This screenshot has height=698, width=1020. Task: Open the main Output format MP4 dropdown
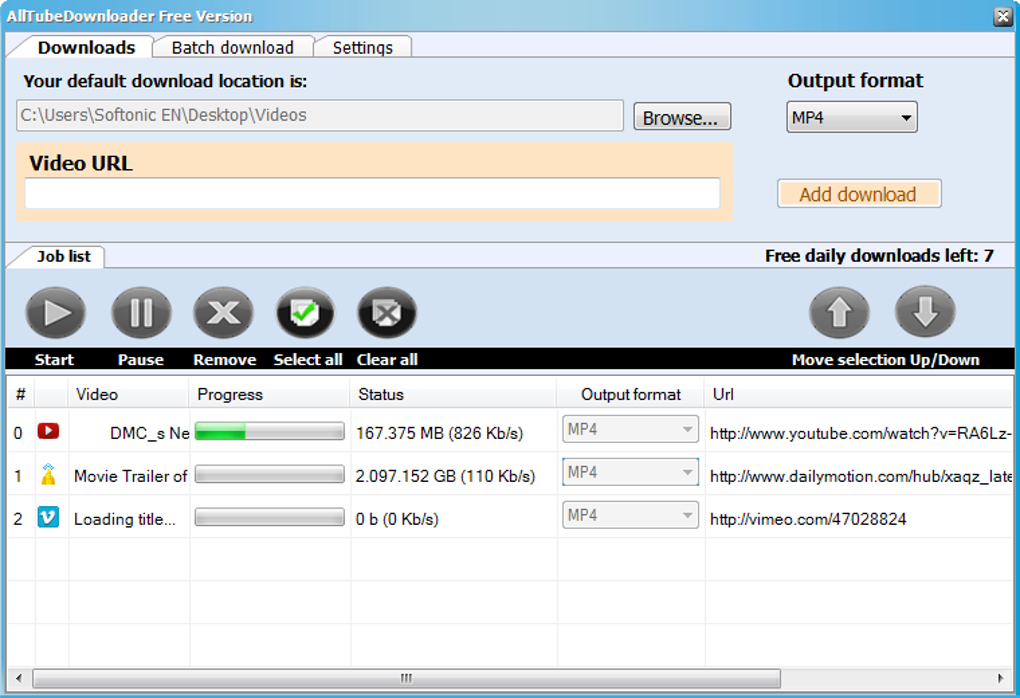tap(852, 117)
